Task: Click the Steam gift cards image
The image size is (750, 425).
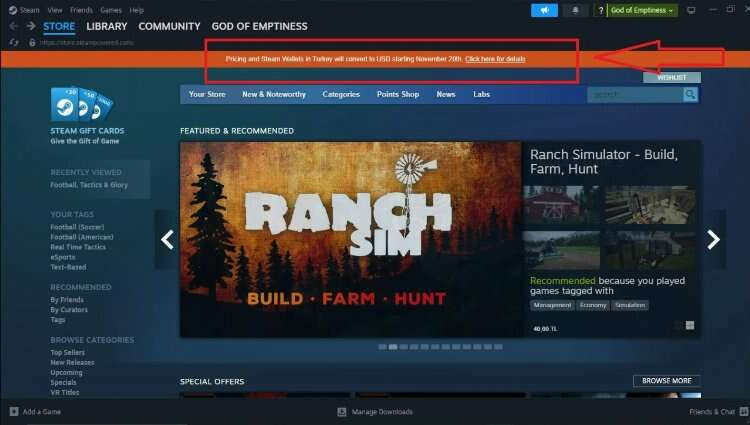Action: (x=82, y=104)
